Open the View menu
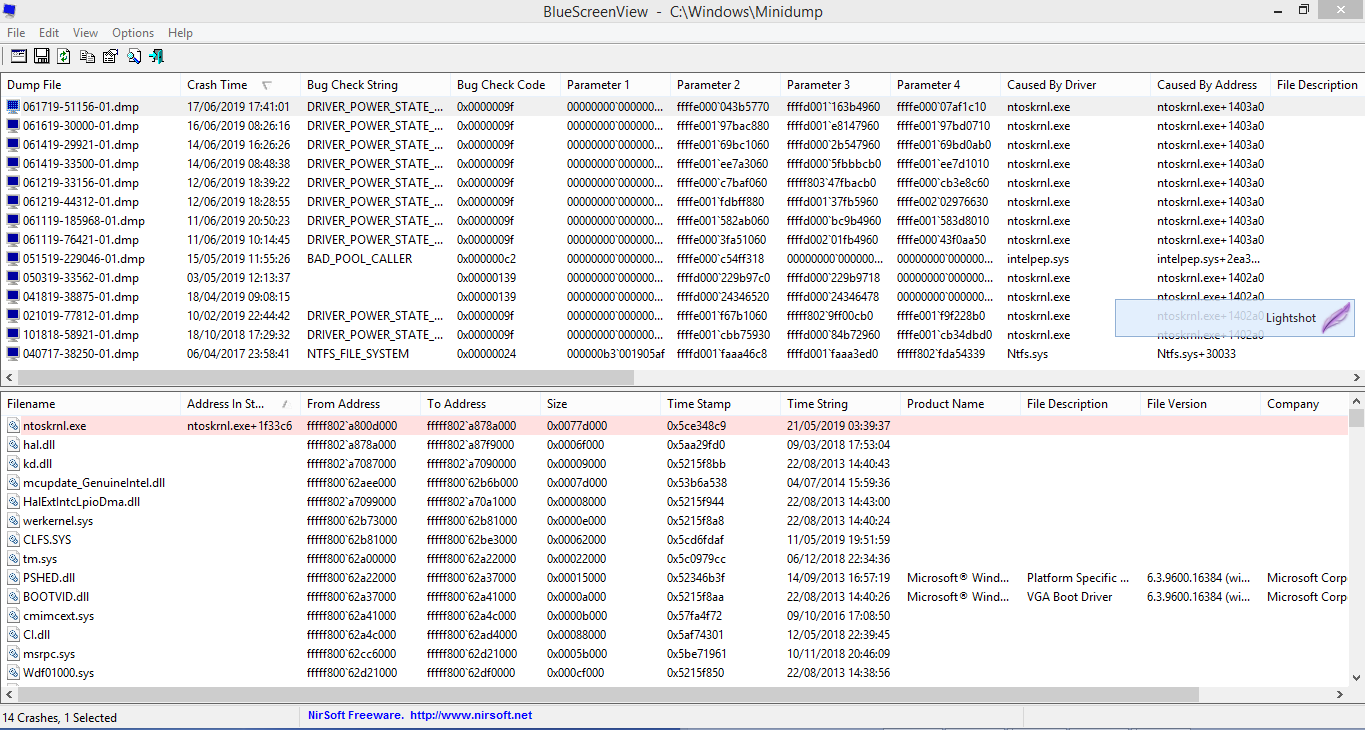This screenshot has width=1365, height=730. click(x=86, y=33)
